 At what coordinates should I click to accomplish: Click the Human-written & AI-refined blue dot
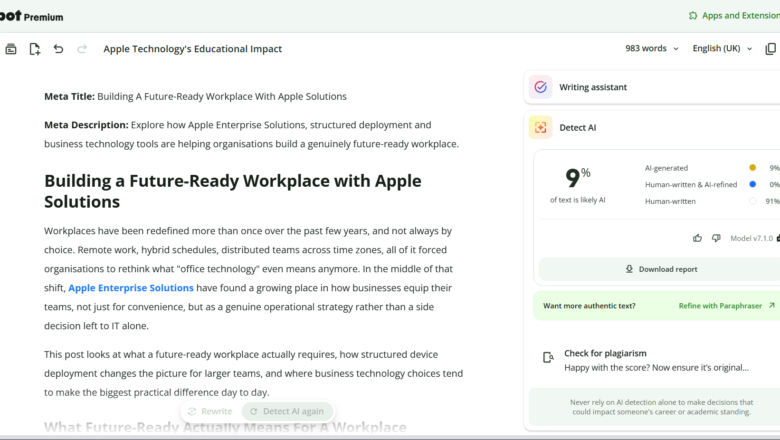753,184
